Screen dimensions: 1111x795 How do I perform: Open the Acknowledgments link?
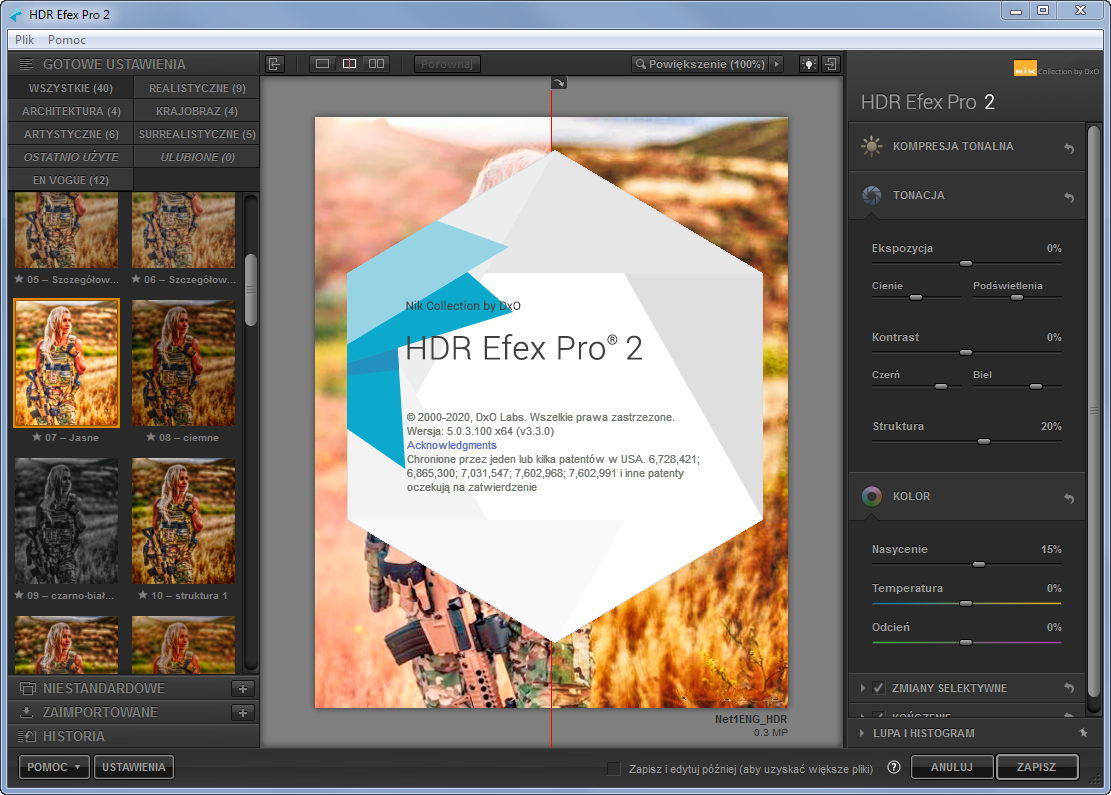[x=451, y=445]
